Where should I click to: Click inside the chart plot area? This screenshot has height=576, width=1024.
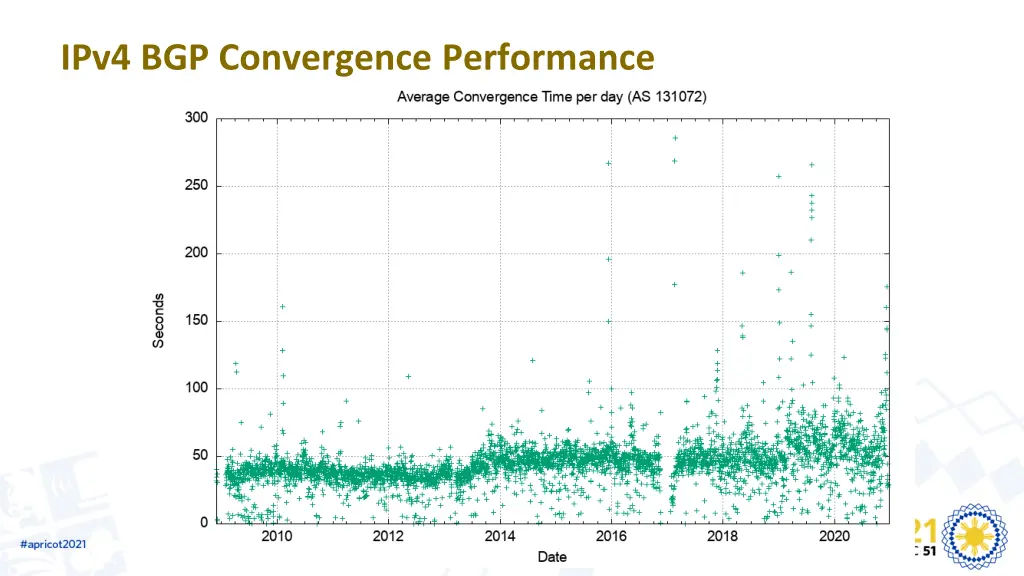point(550,320)
